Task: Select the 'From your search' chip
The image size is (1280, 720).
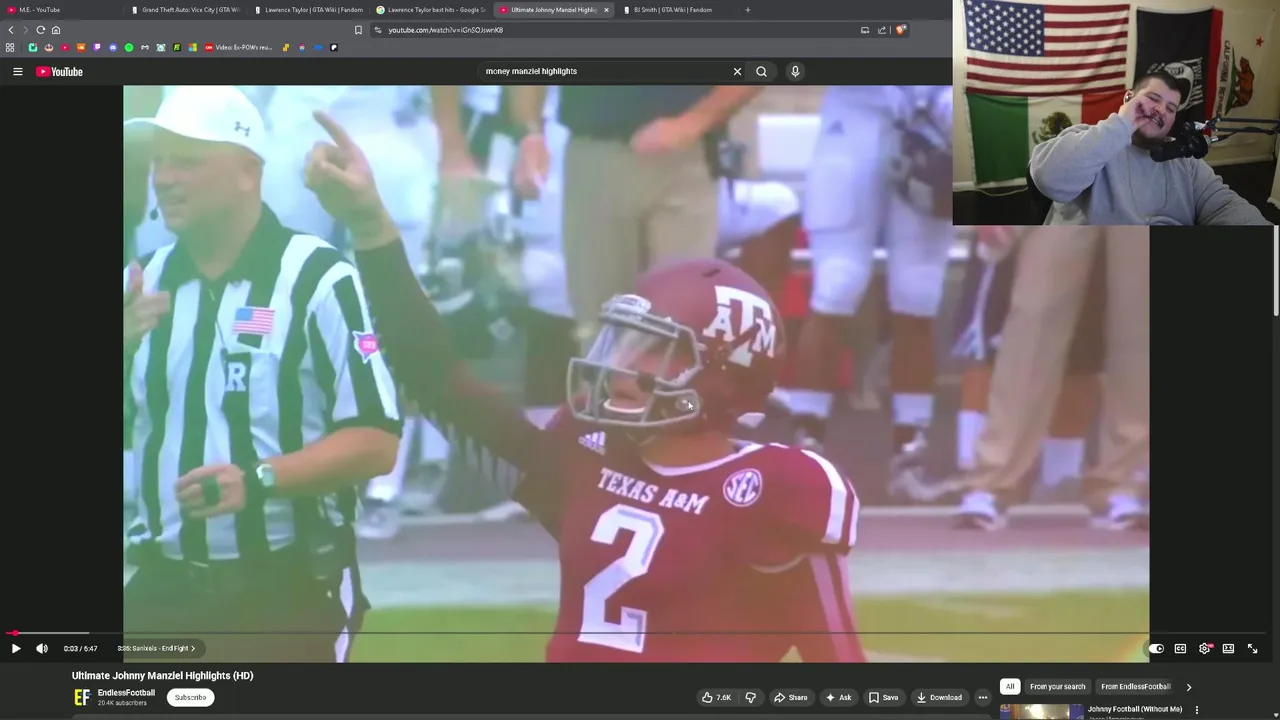Action: point(1058,686)
